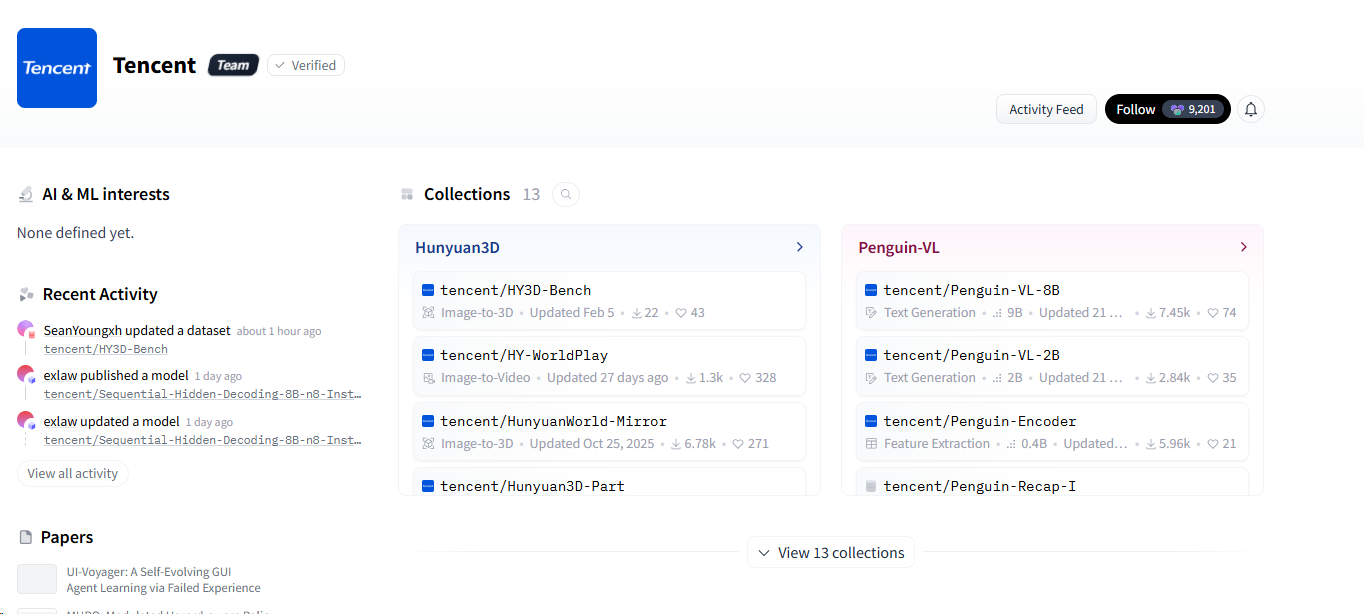The image size is (1364, 614).
Task: Click 'Updated Oct 25, 2025' text
Action: click(x=591, y=444)
